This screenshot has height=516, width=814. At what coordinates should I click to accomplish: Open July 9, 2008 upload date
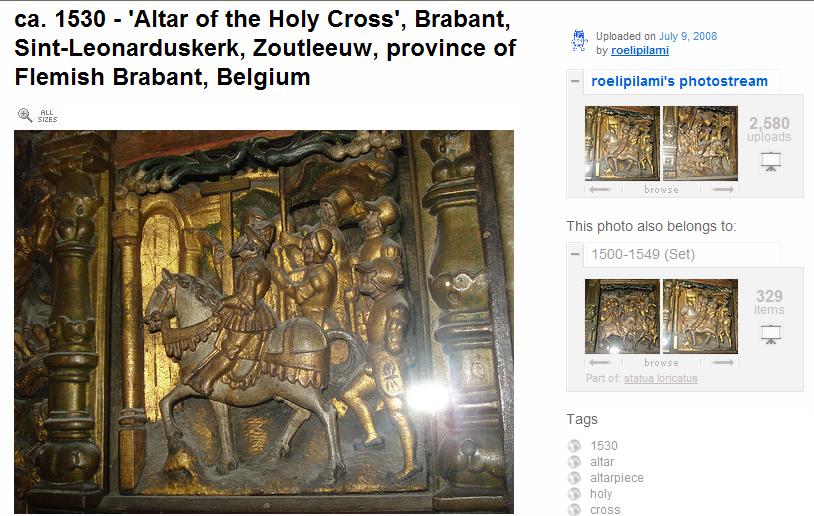click(x=688, y=36)
